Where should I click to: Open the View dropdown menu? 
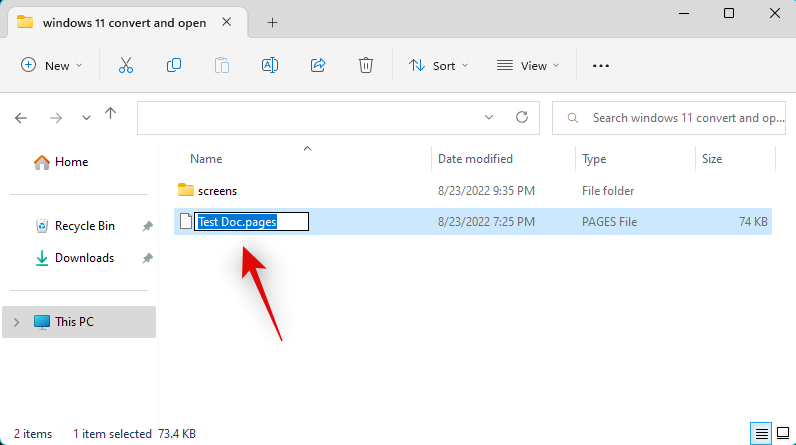[x=528, y=65]
